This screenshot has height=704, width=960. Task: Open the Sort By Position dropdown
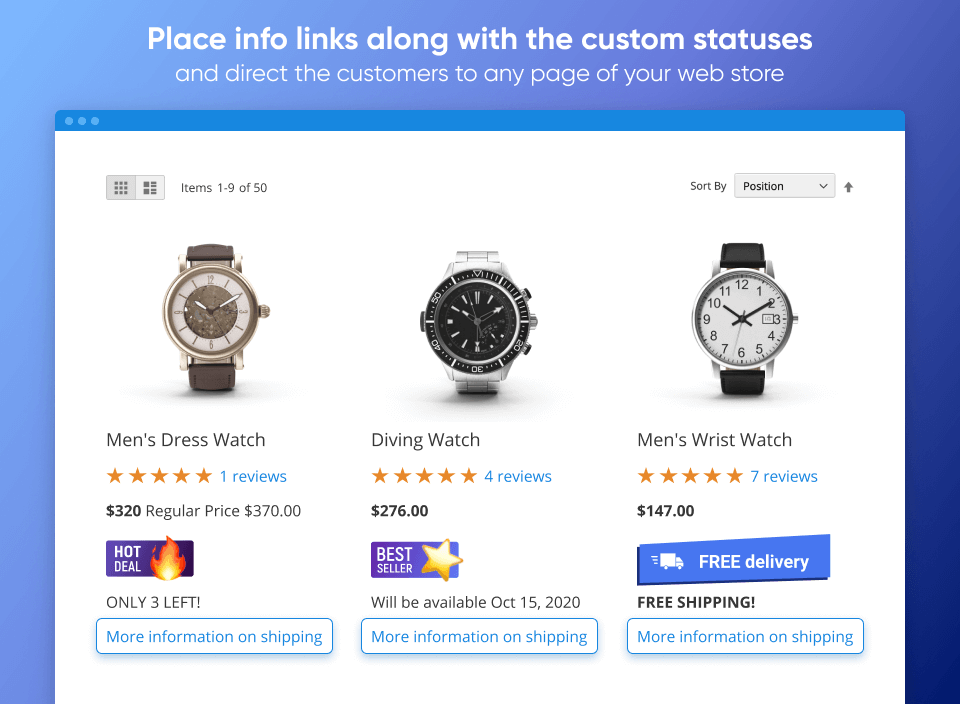coord(784,185)
